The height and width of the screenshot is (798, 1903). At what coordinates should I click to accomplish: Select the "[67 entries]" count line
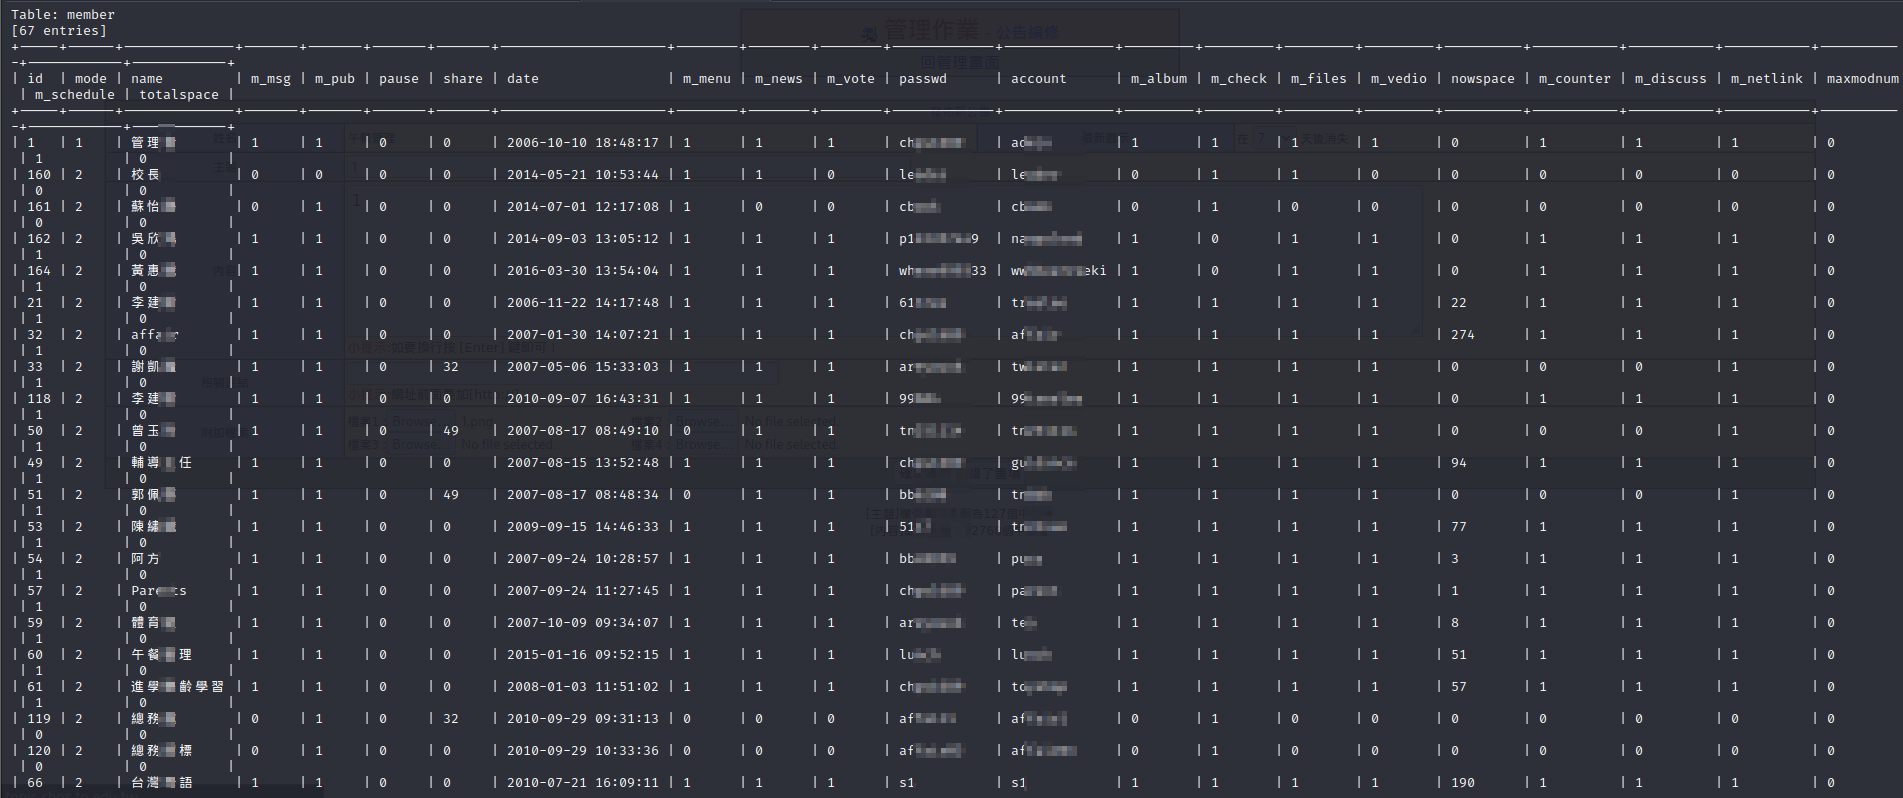(59, 31)
